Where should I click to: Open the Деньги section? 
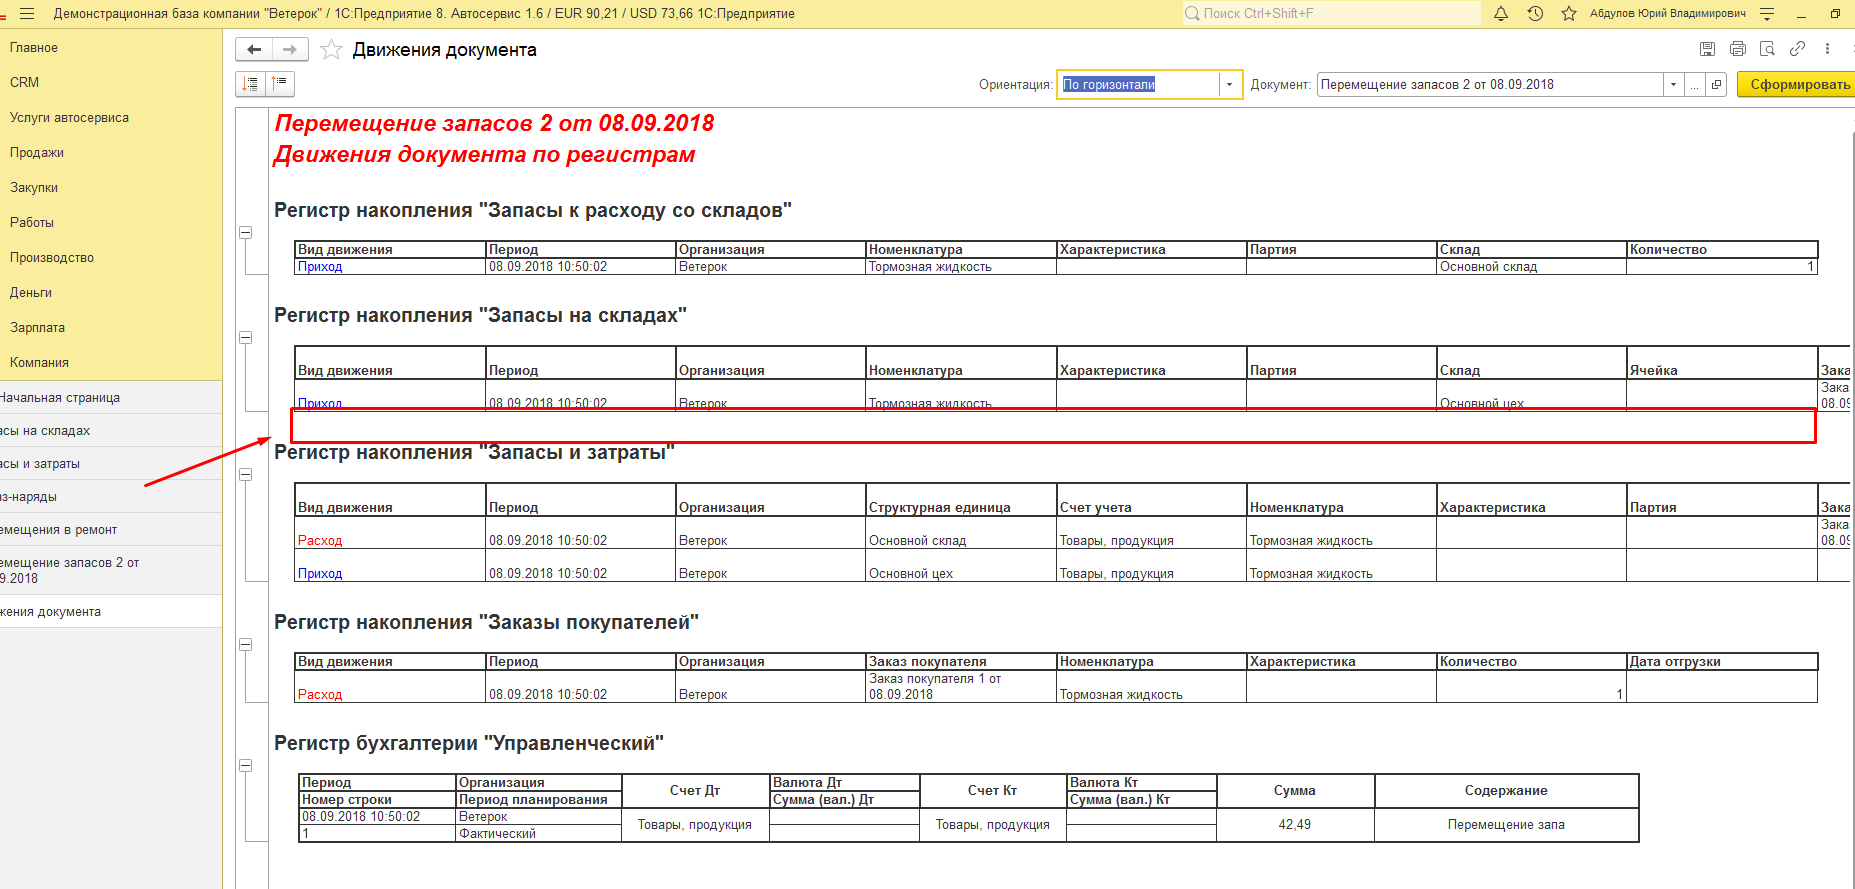[x=31, y=293]
